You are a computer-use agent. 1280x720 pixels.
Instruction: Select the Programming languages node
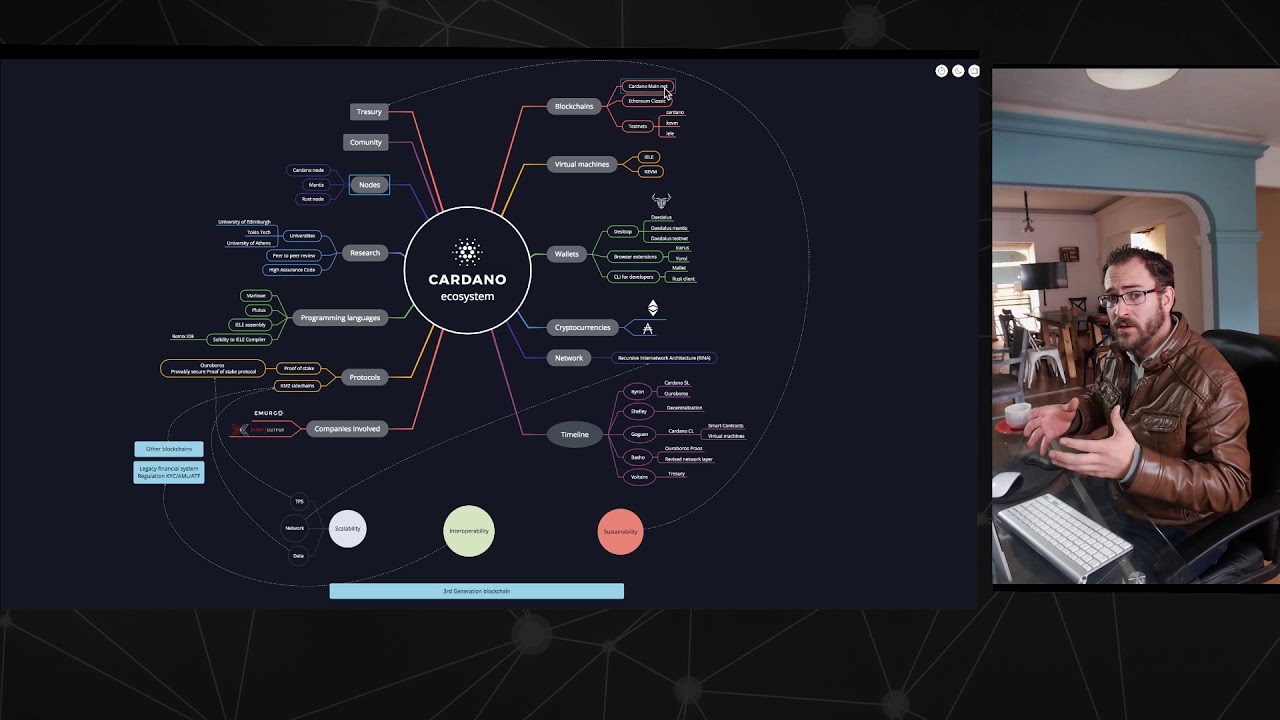(340, 318)
